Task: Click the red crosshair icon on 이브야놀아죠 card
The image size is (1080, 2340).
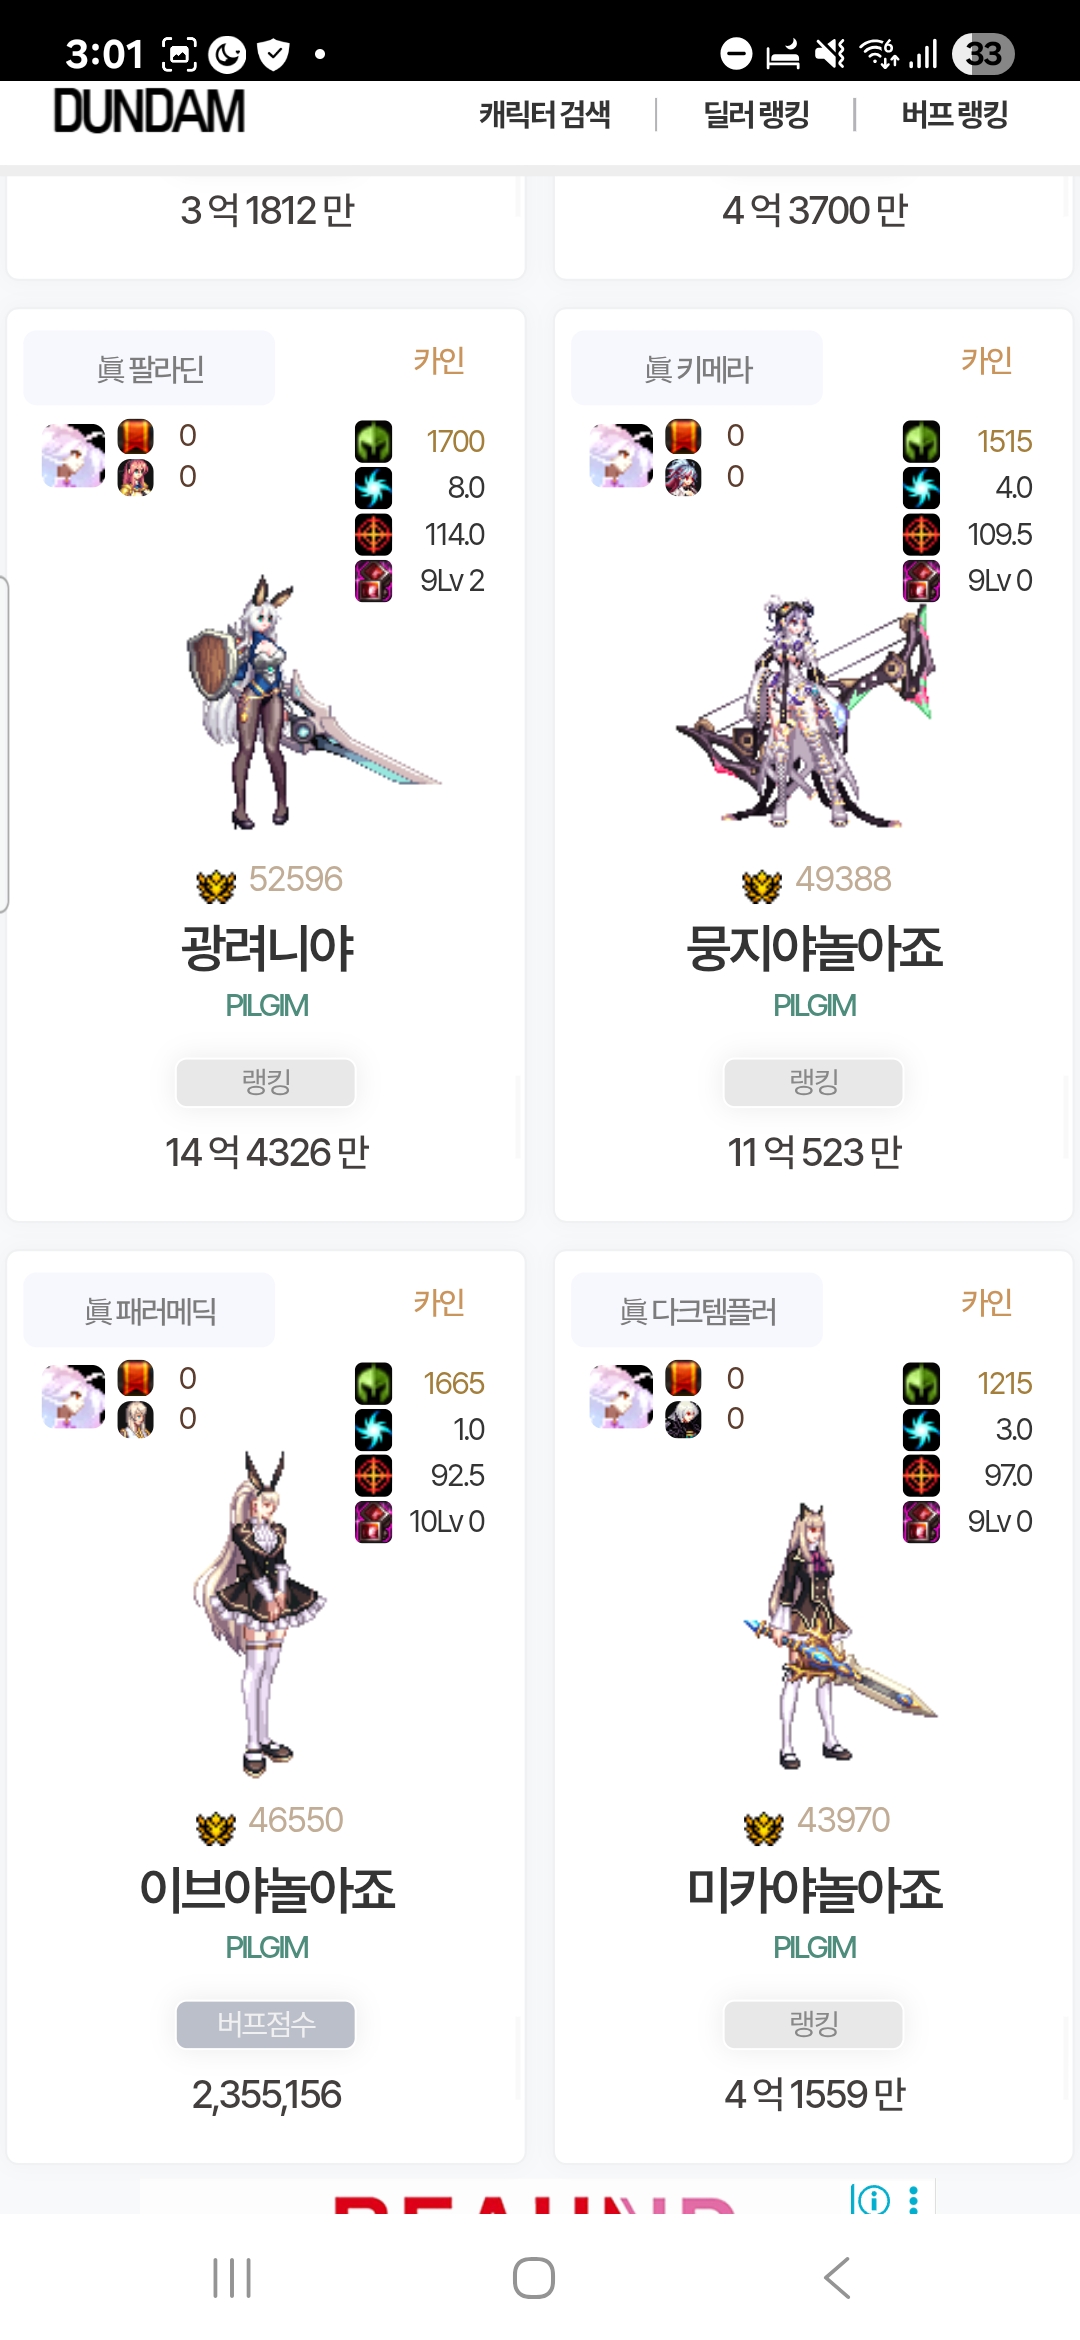Action: pyautogui.click(x=374, y=1475)
